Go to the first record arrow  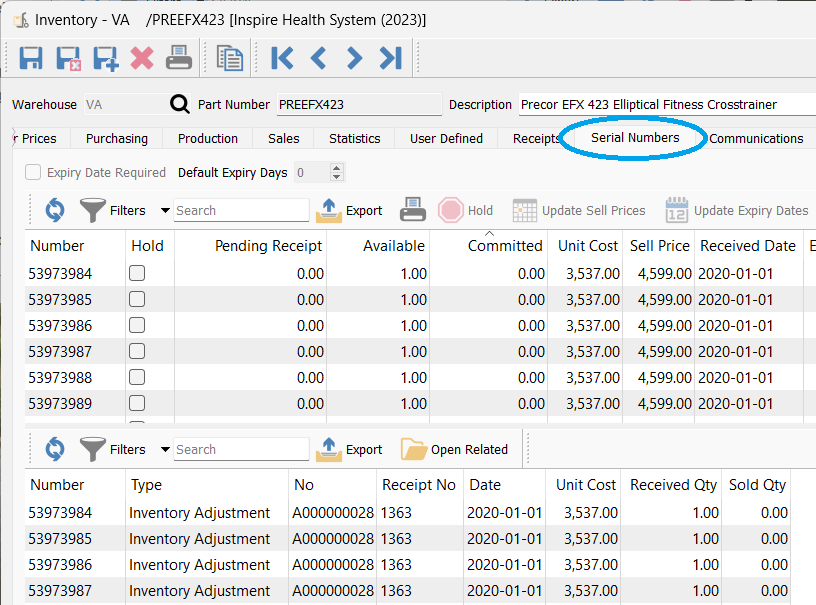pyautogui.click(x=282, y=58)
